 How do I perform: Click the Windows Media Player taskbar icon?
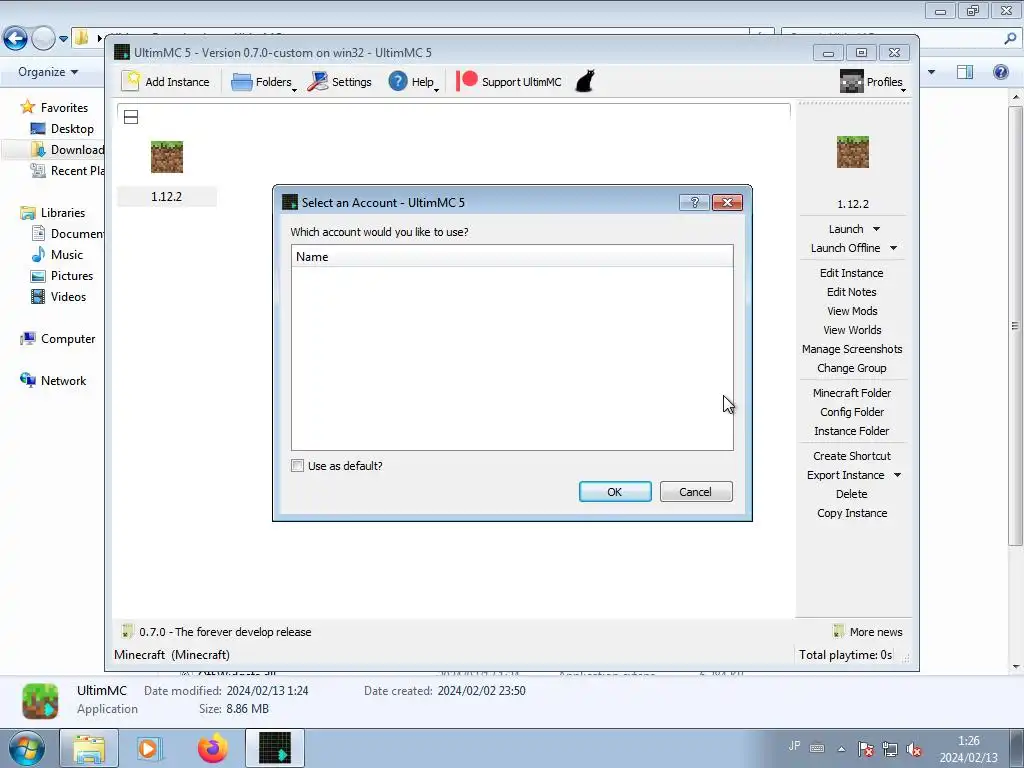pyautogui.click(x=150, y=748)
